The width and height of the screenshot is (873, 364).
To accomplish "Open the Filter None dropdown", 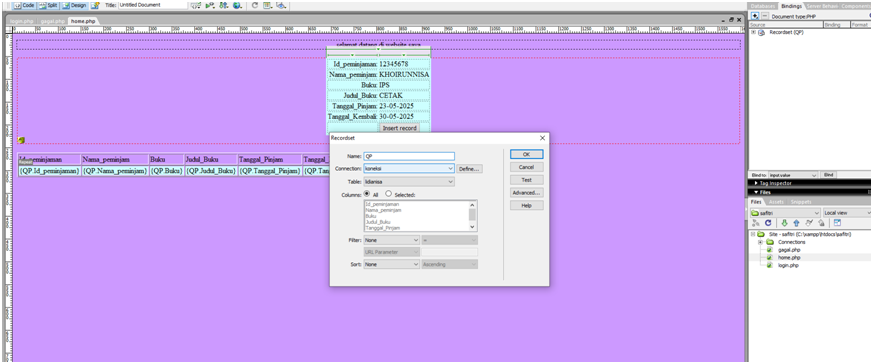I will tap(391, 240).
